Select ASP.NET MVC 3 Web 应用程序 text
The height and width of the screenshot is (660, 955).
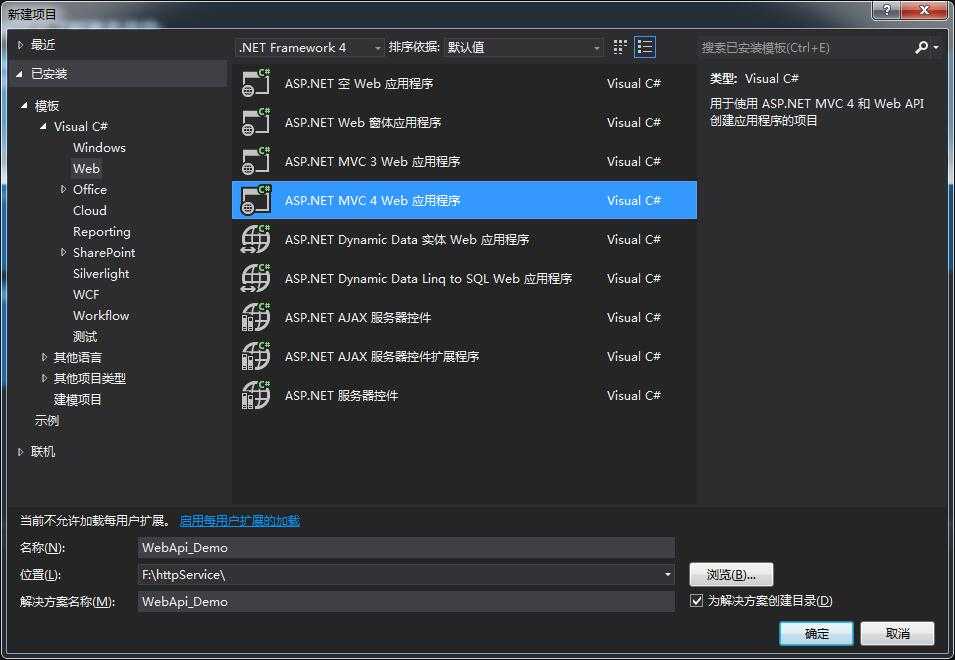coord(373,161)
